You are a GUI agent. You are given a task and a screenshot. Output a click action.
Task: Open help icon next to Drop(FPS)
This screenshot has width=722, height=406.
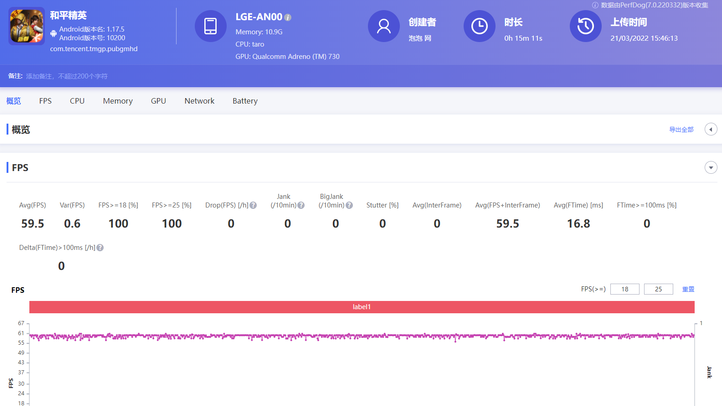253,205
